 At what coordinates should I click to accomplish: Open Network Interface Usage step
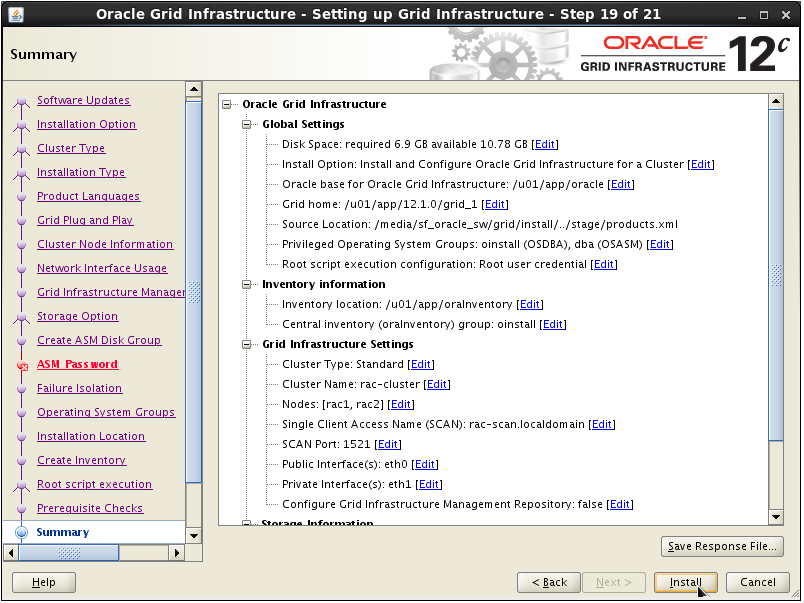tap(102, 269)
